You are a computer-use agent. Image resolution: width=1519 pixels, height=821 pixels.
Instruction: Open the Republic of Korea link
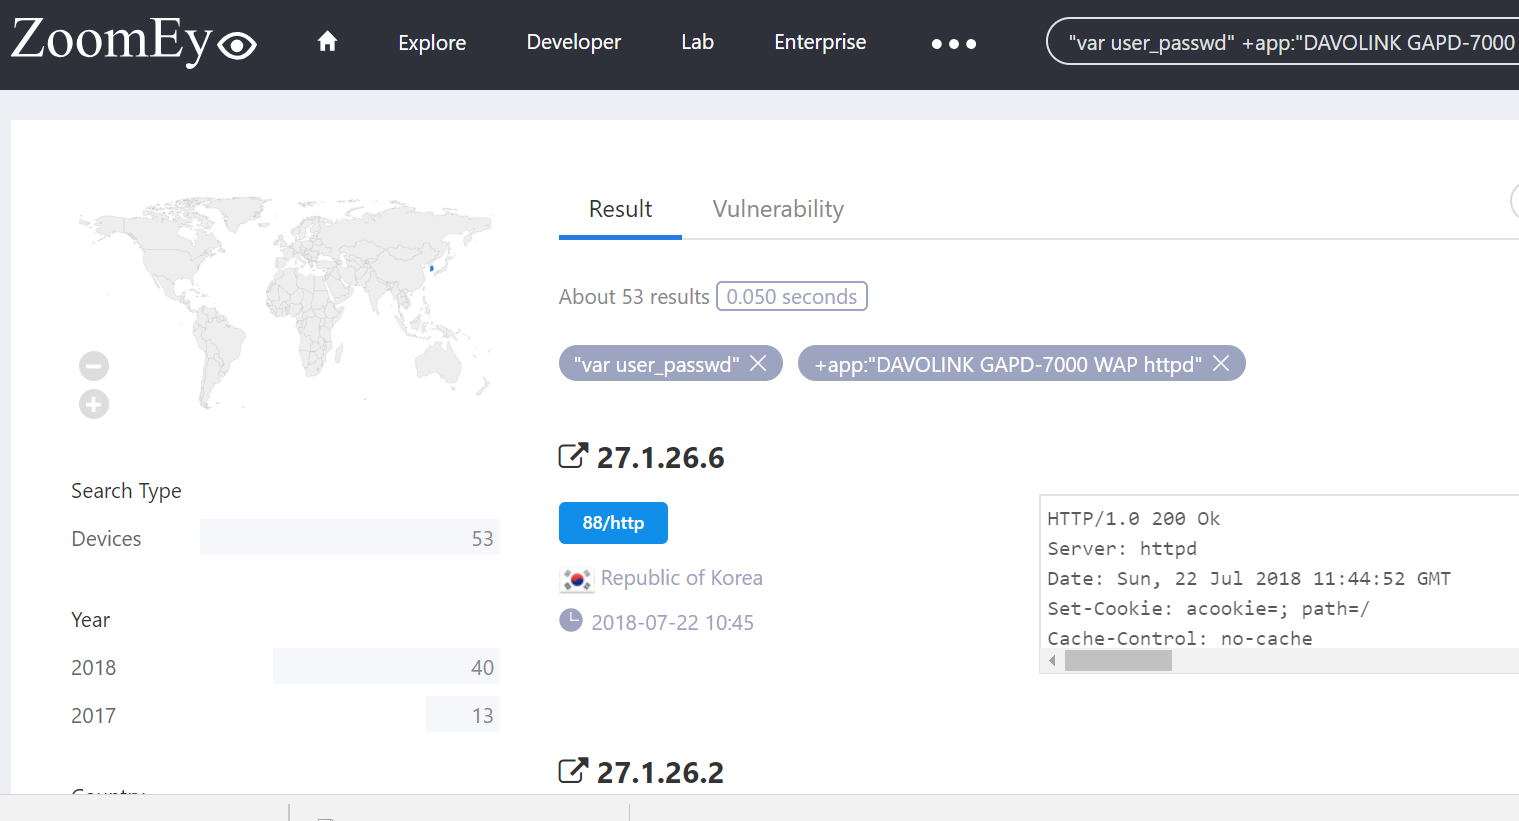[681, 578]
